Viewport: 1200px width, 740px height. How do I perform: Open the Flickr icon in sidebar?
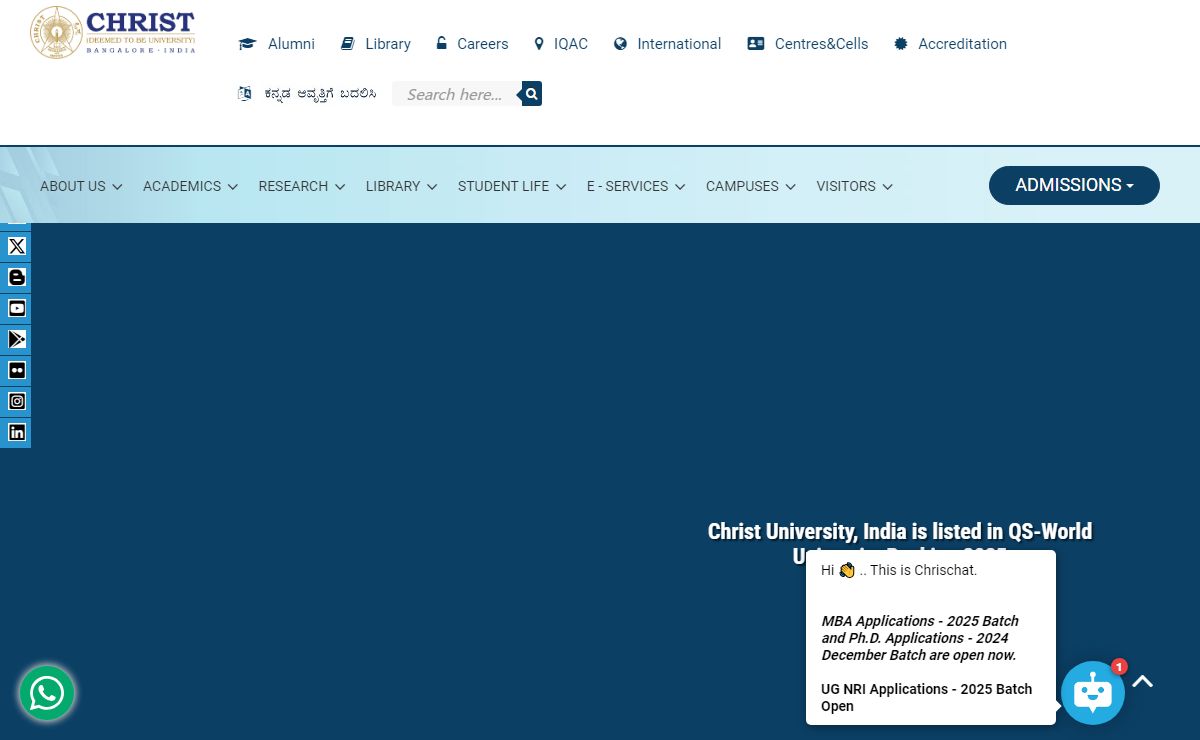[x=17, y=370]
